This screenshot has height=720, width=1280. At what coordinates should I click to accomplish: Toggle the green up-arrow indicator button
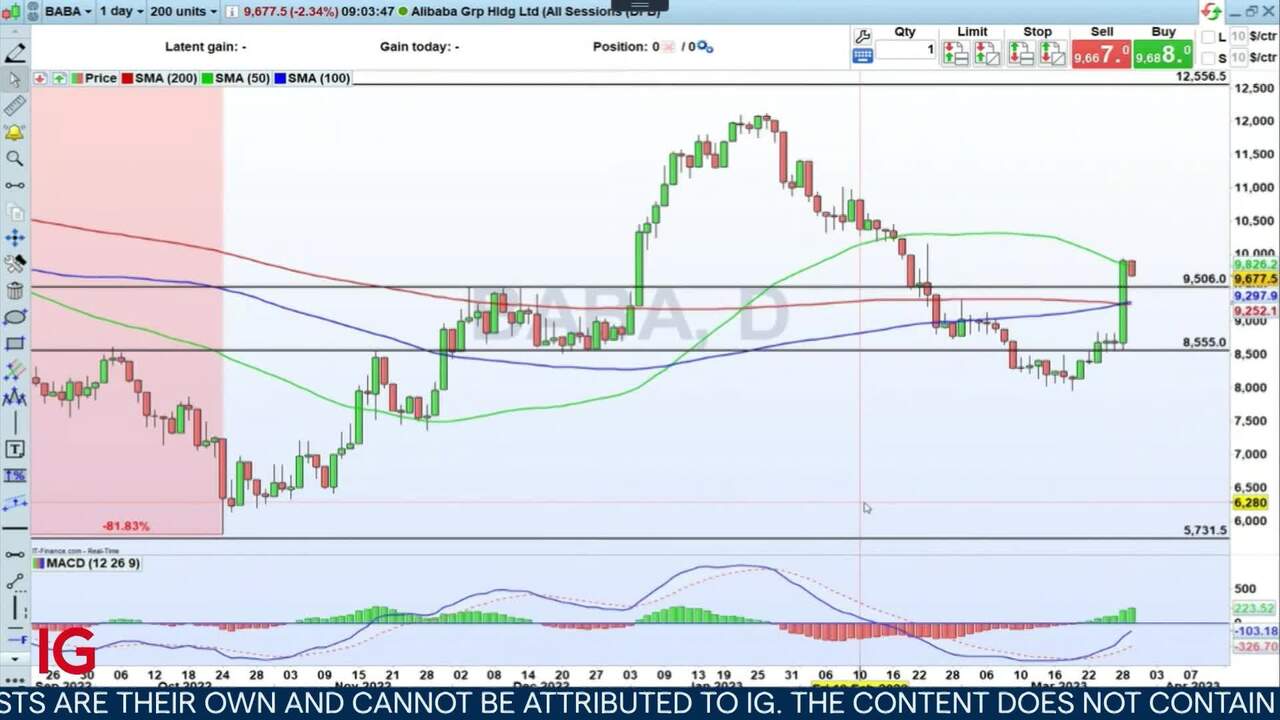[x=60, y=78]
